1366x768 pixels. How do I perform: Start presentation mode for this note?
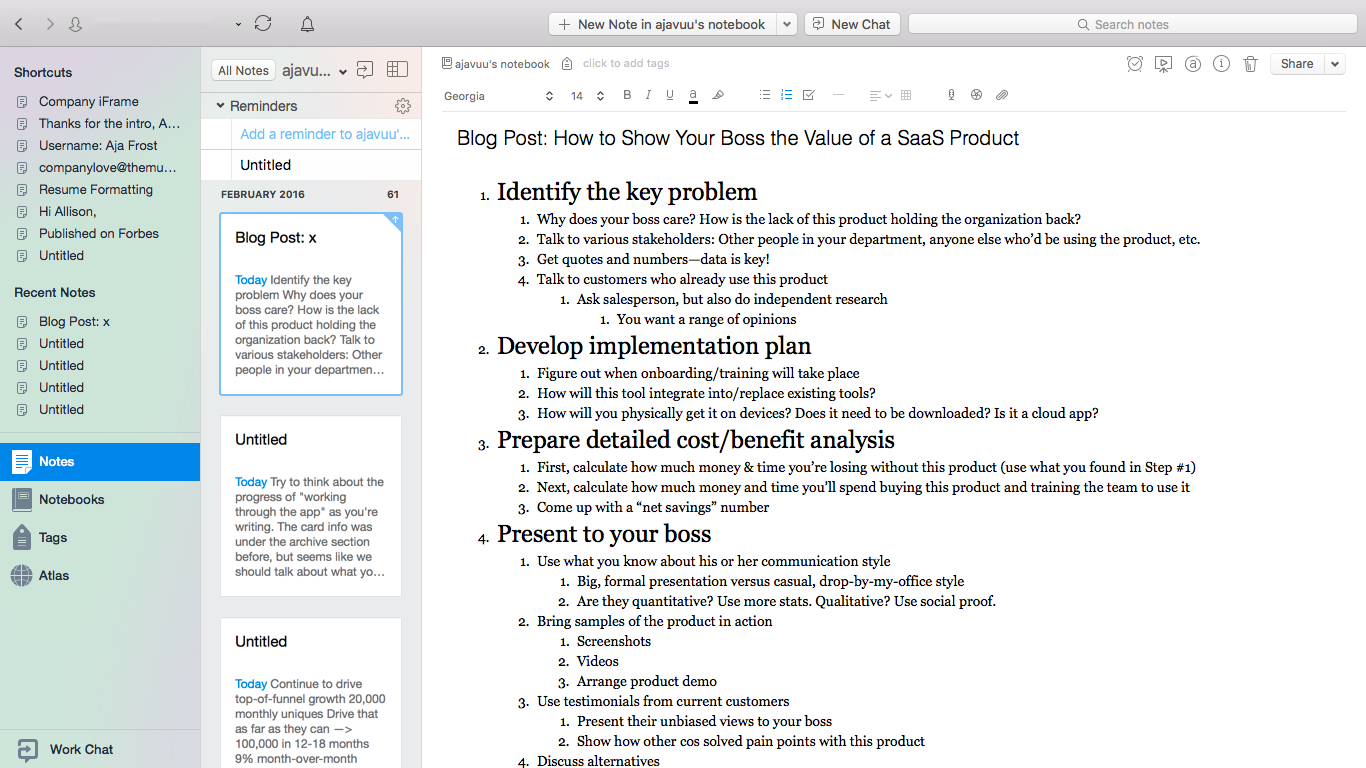pyautogui.click(x=1163, y=64)
